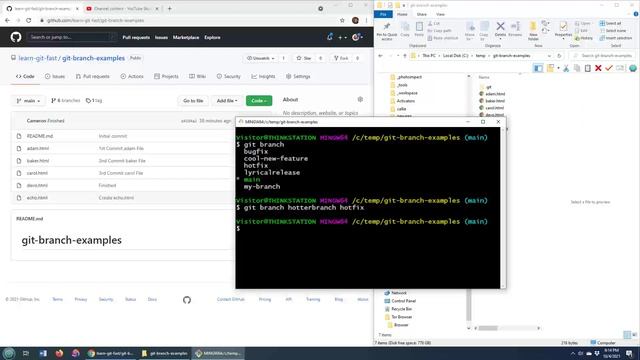
Task: Bookmark the page with Chrome star icon
Action: [x=342, y=20]
